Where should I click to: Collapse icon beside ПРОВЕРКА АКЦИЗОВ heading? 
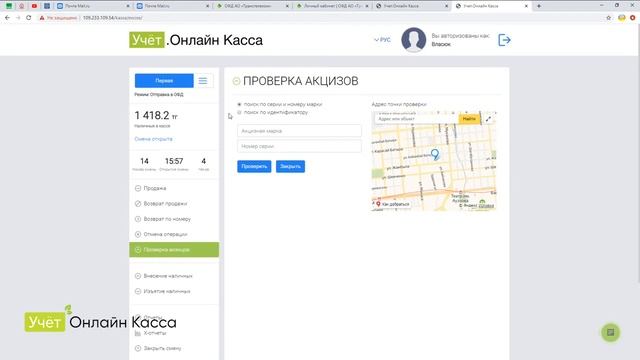[236, 81]
